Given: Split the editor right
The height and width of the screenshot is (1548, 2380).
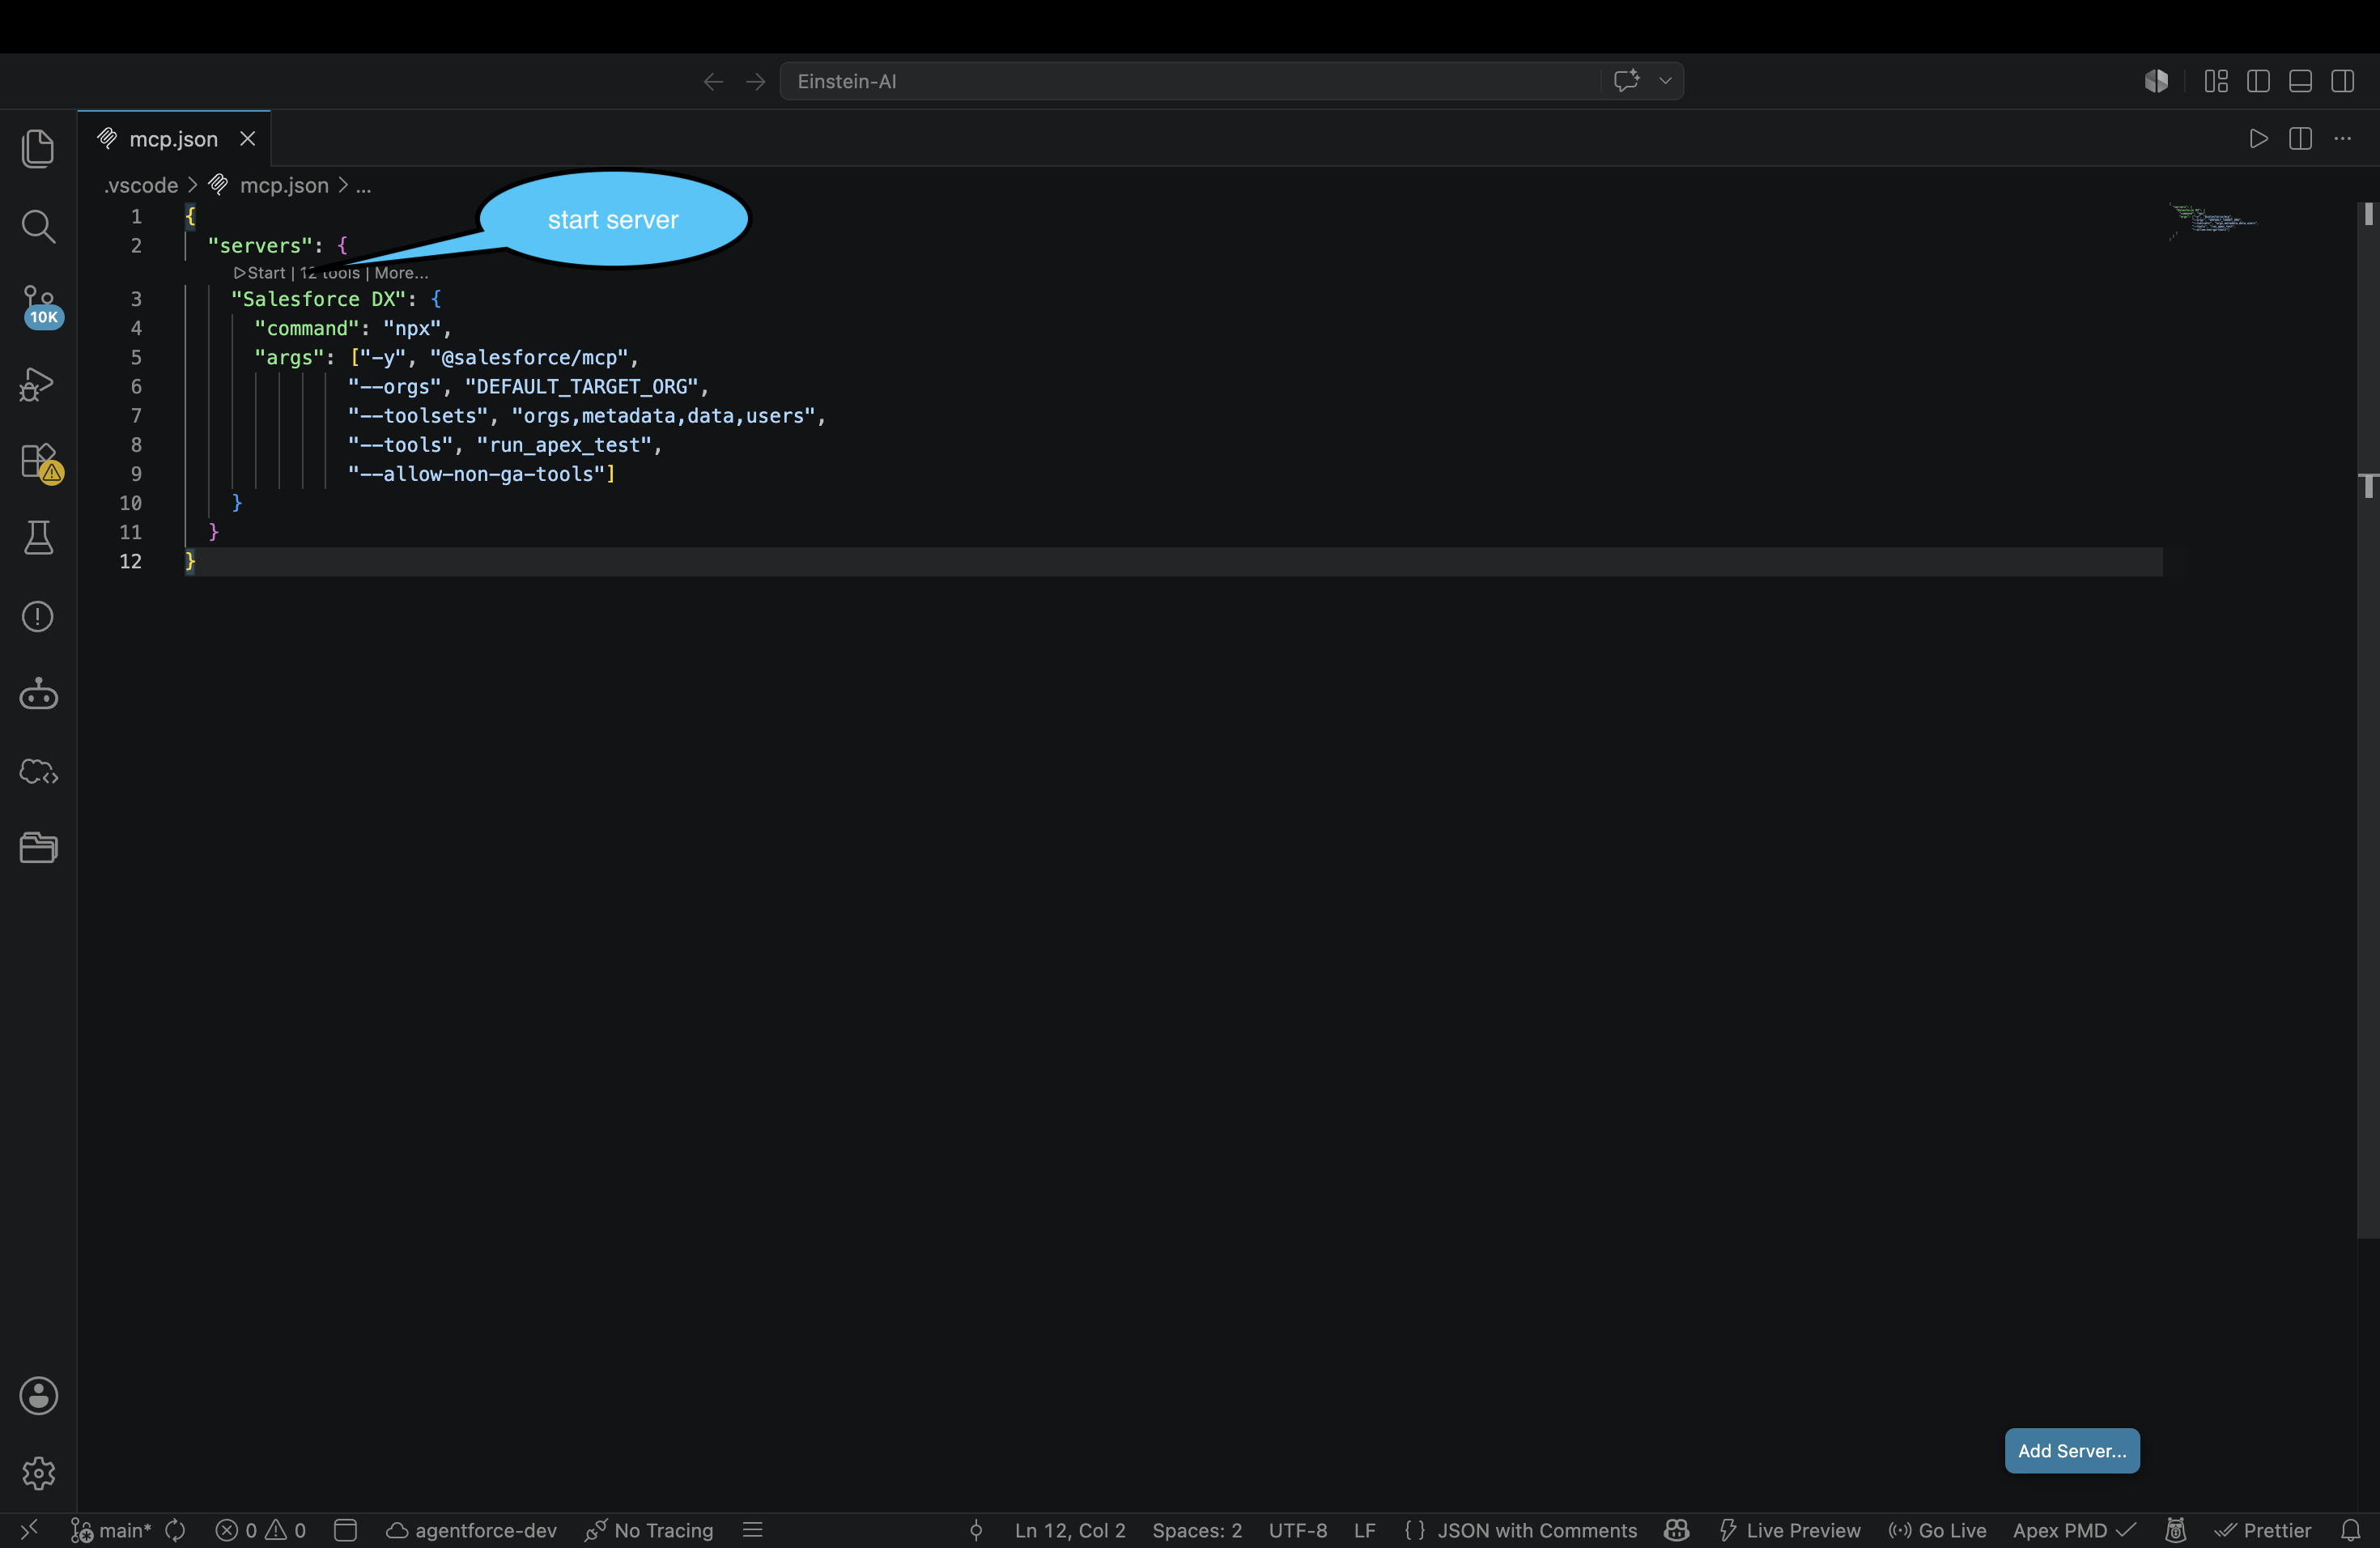Looking at the screenshot, I should tap(2300, 139).
